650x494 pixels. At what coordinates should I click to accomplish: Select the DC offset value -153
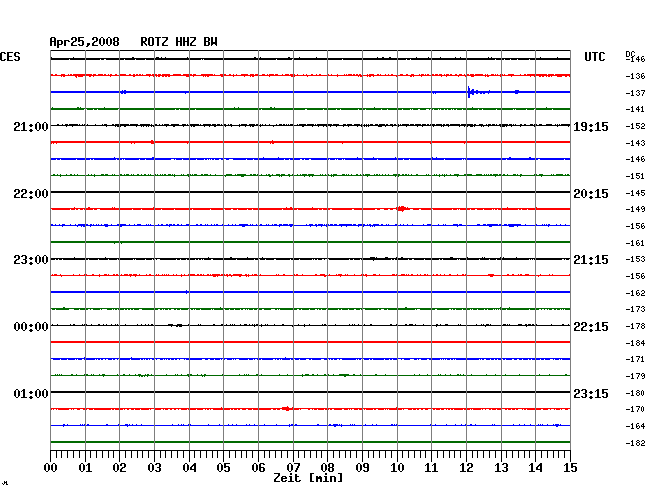(635, 259)
